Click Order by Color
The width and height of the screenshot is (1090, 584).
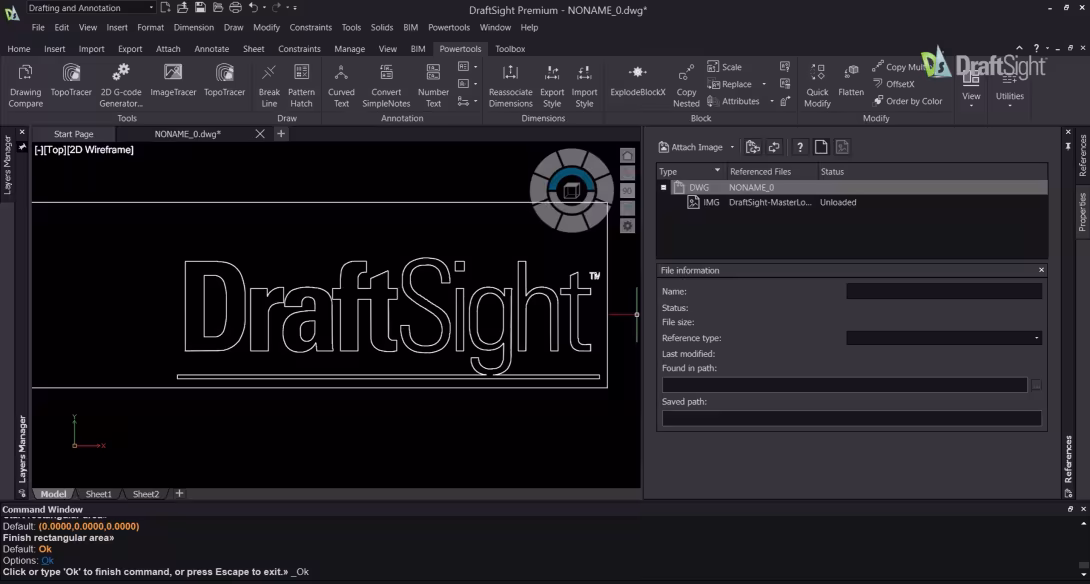[x=907, y=101]
